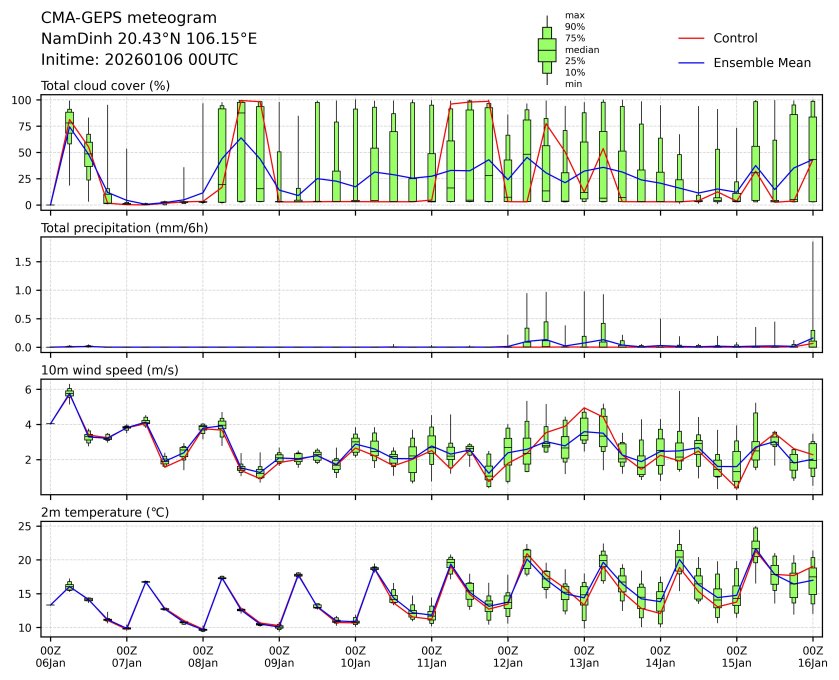This screenshot has width=839, height=680.
Task: Select the '2m temperature (℃)' panel title
Action: click(x=108, y=512)
